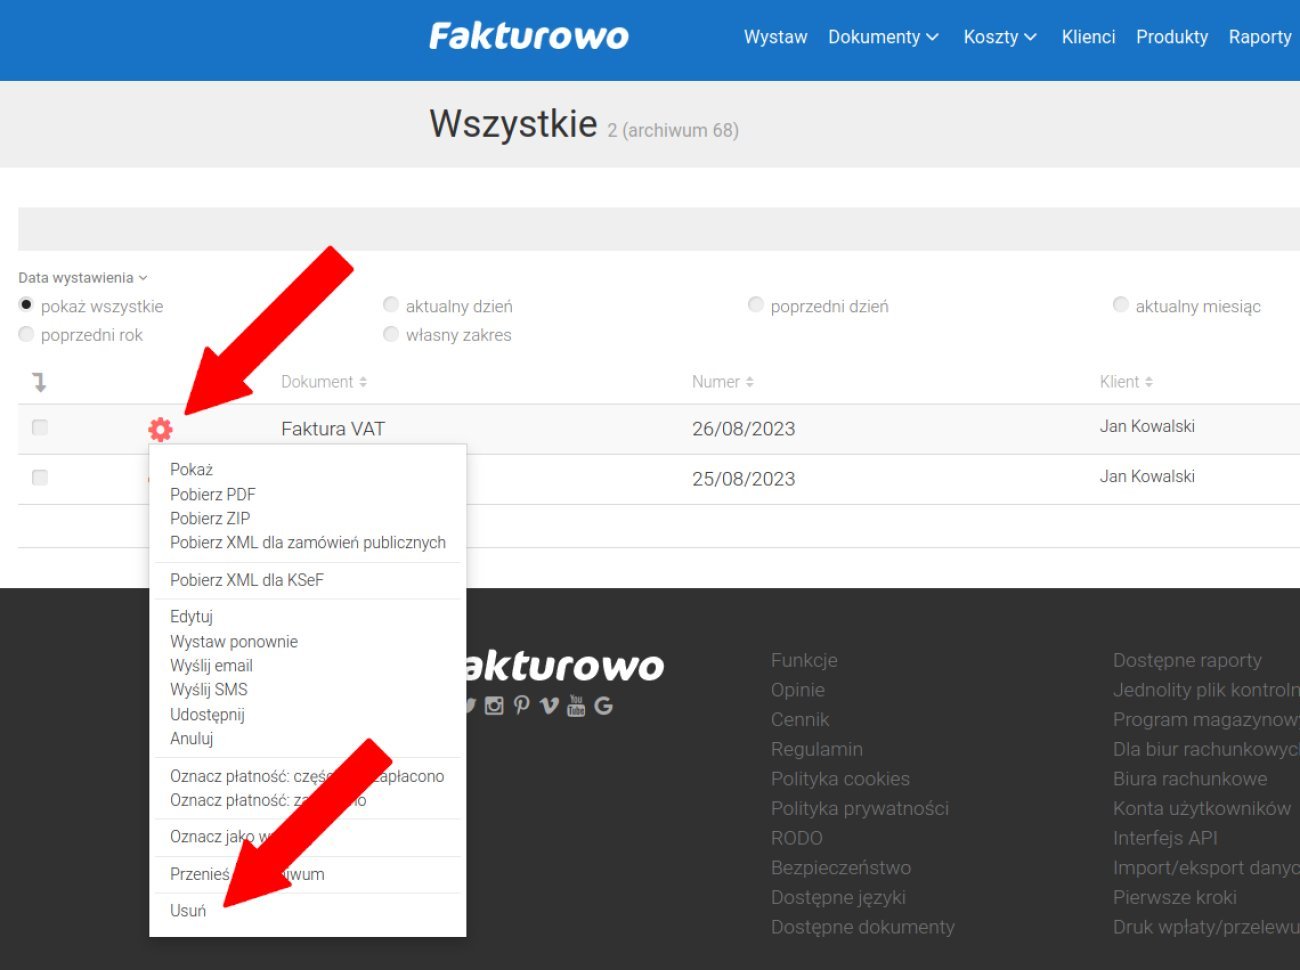Open "Dostępne dokumenty" in the footer
The width and height of the screenshot is (1300, 970).
863,927
